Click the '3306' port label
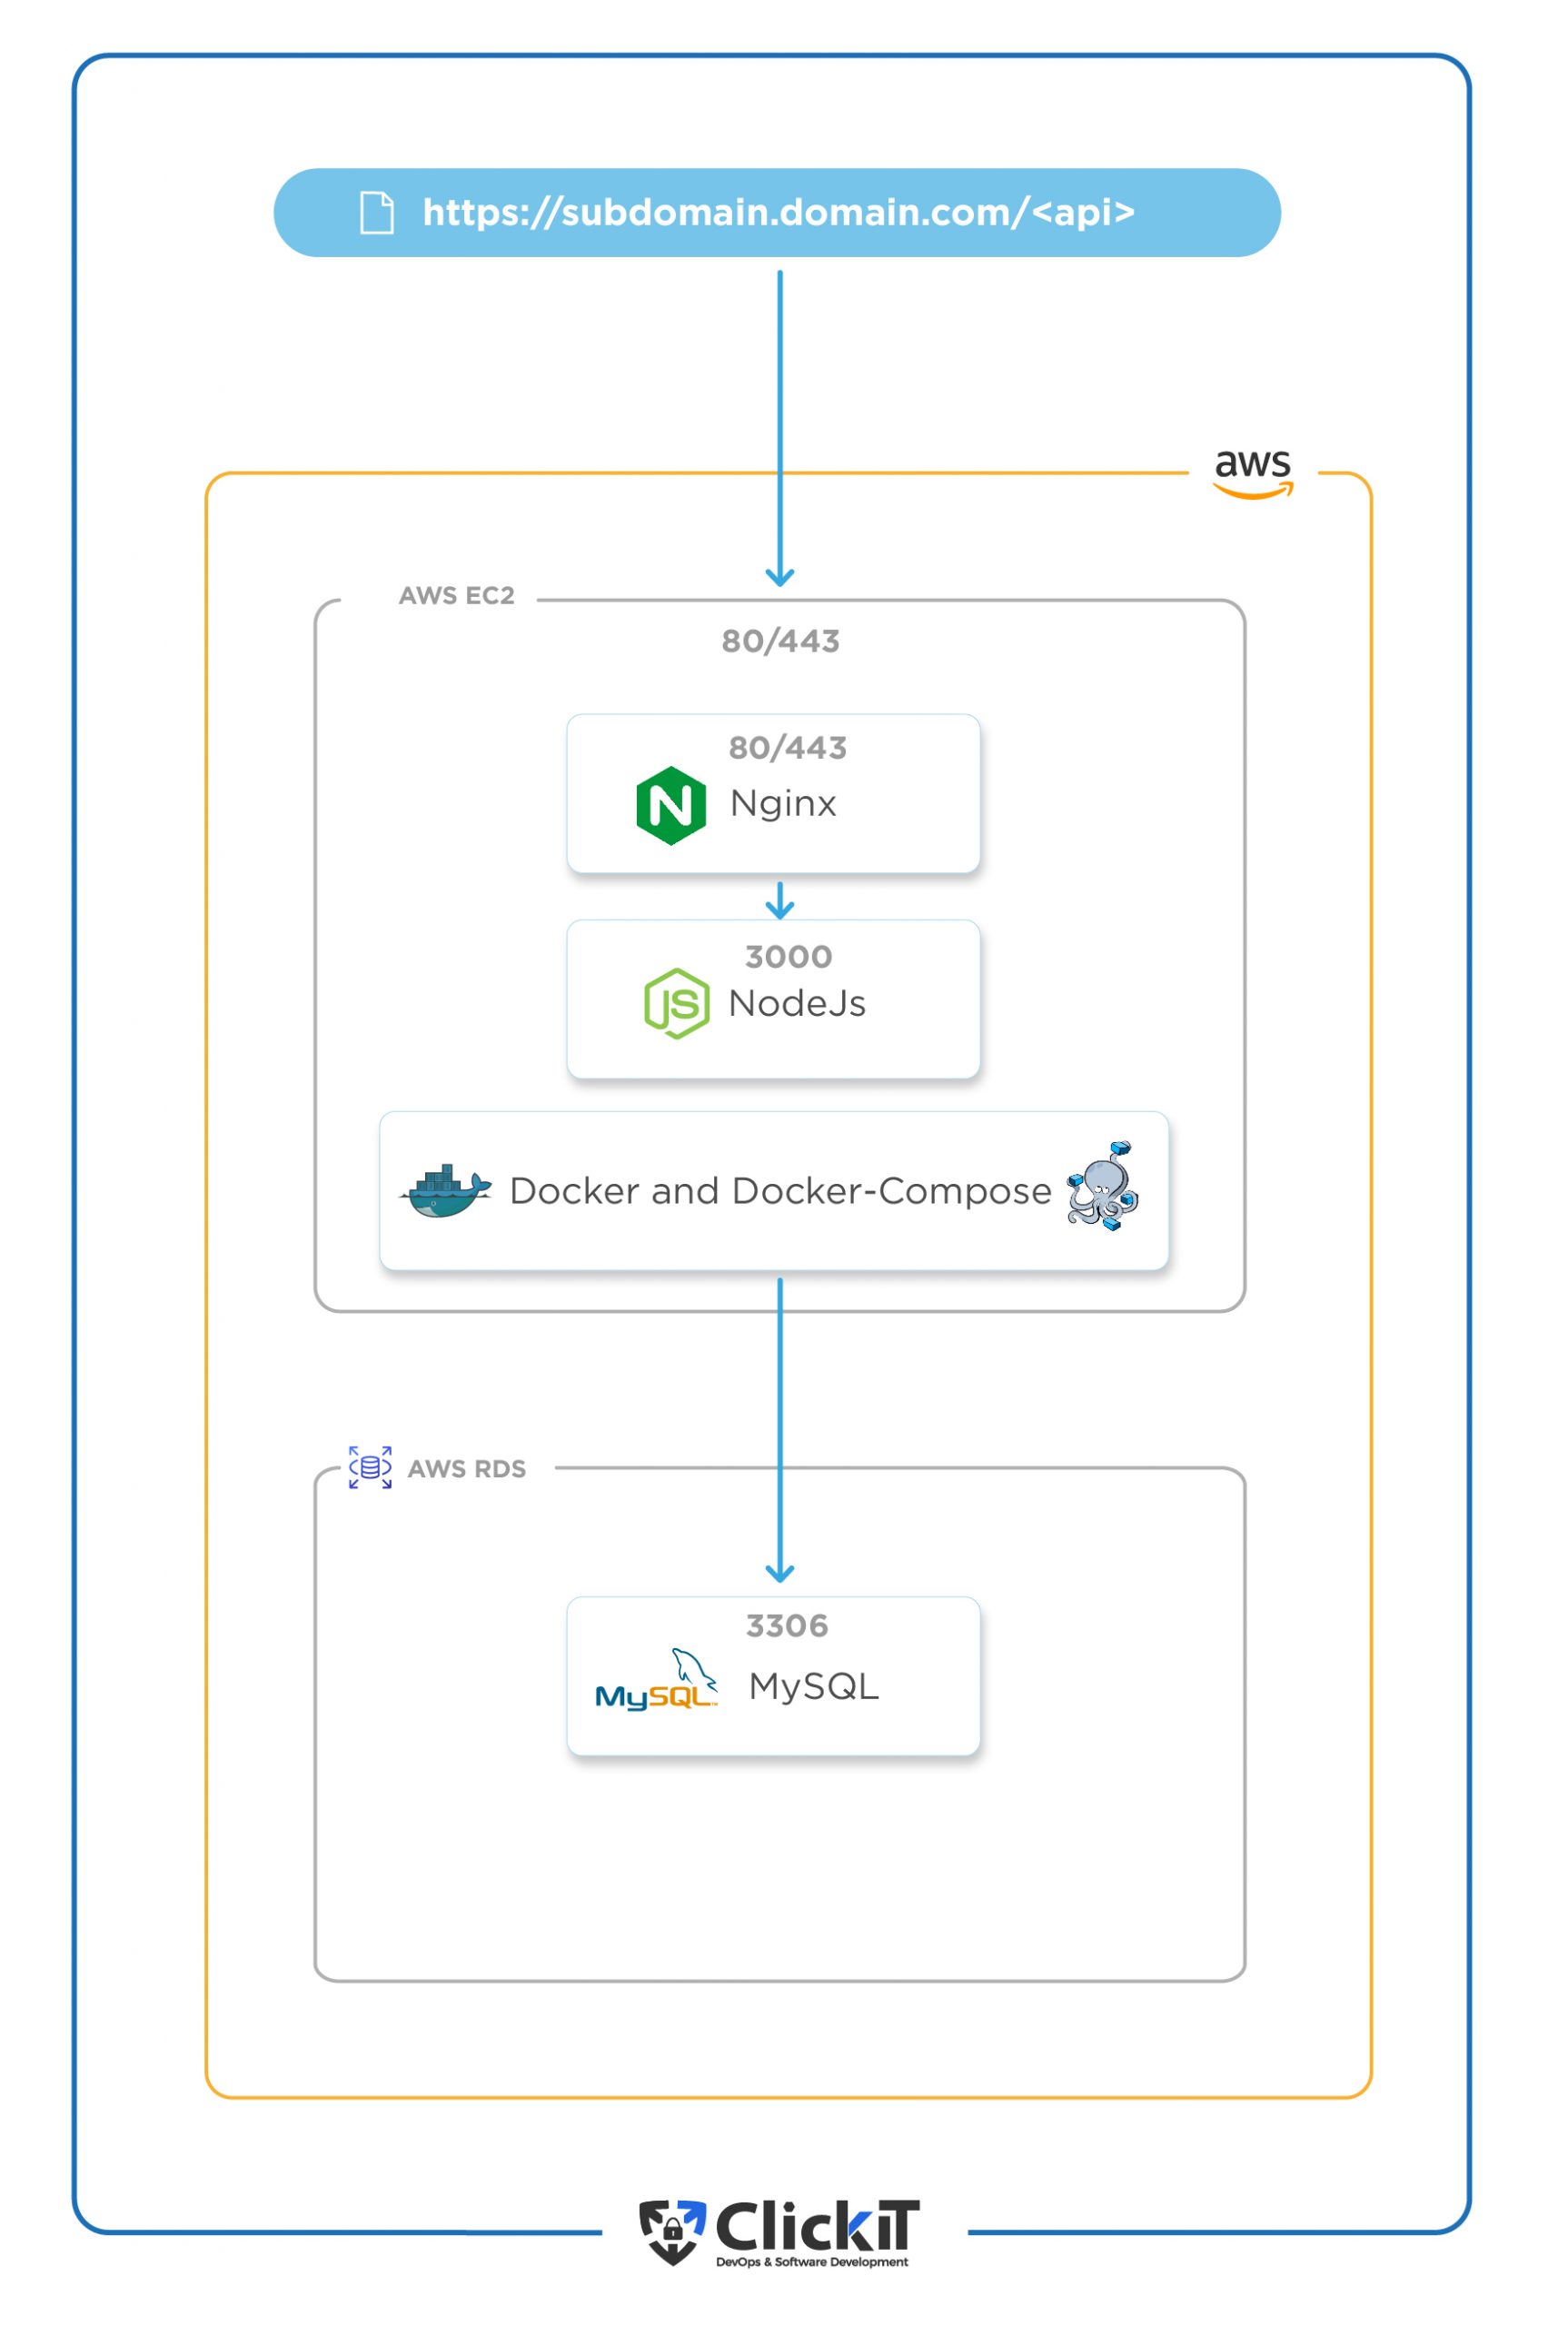The image size is (1568, 2326). [x=788, y=1626]
